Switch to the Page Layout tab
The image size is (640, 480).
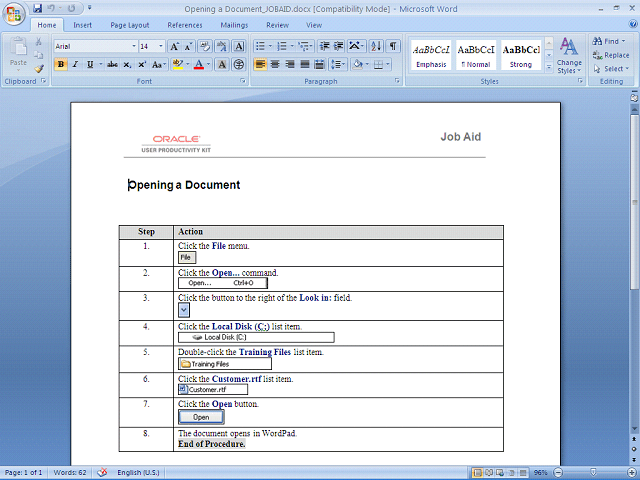point(130,25)
